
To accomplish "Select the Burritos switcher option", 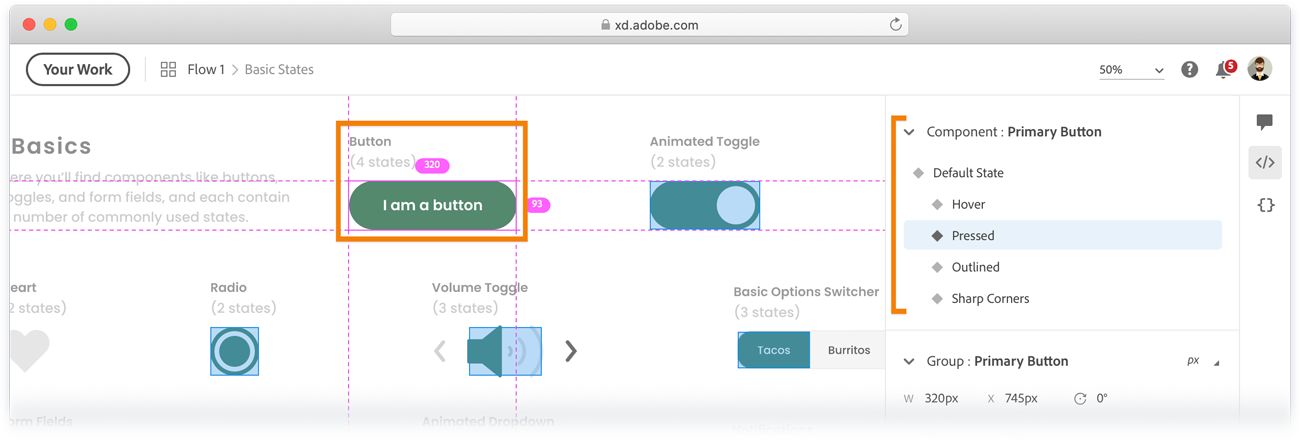I will coord(849,350).
